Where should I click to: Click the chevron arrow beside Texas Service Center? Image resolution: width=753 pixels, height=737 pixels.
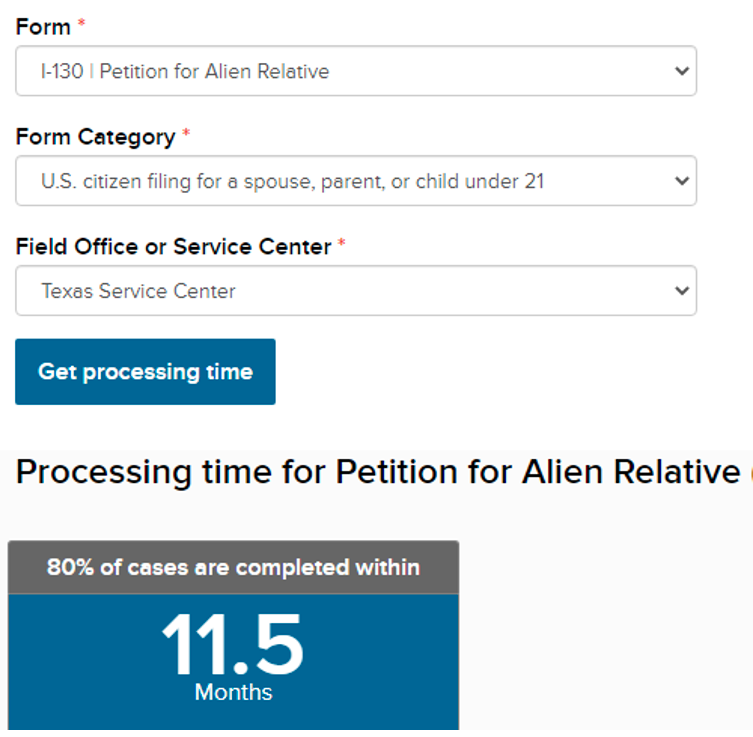point(681,290)
